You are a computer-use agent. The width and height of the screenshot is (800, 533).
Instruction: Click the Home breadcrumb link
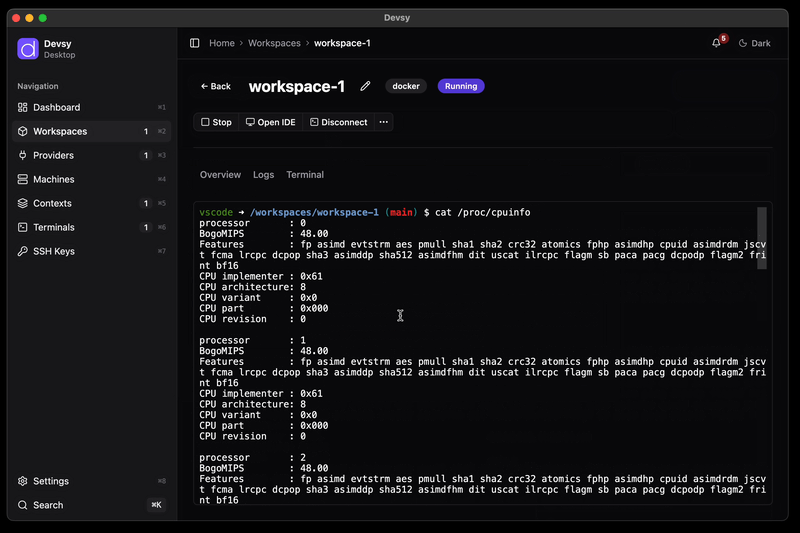click(x=221, y=43)
